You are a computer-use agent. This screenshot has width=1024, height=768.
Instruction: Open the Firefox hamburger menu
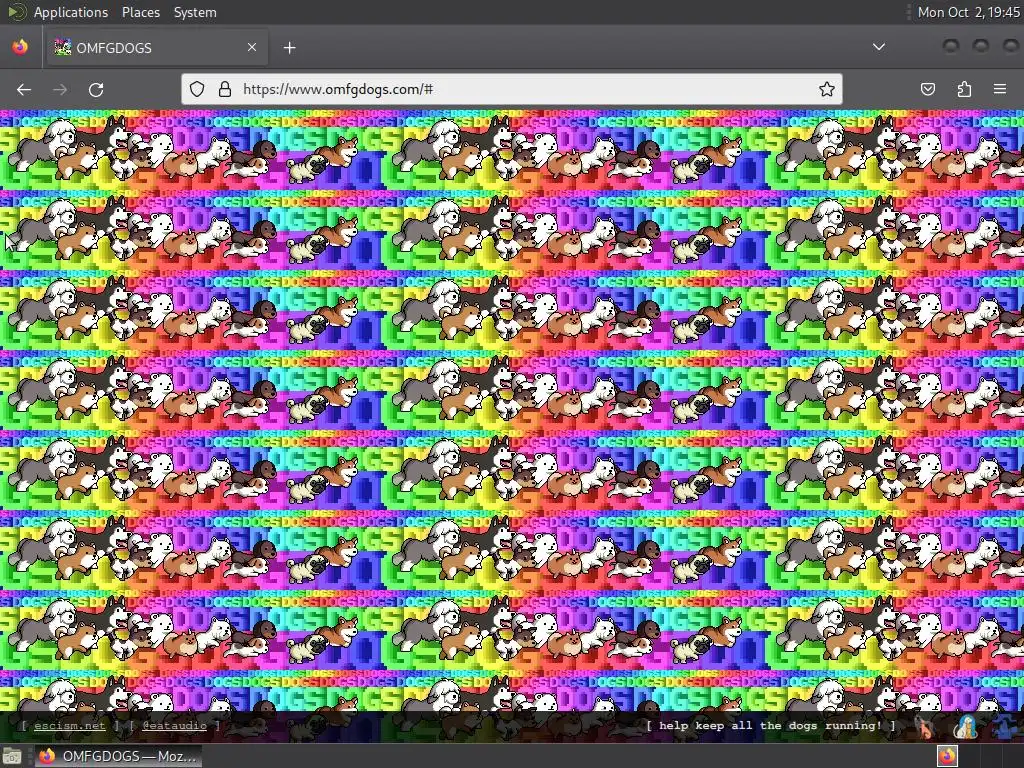click(x=1000, y=89)
